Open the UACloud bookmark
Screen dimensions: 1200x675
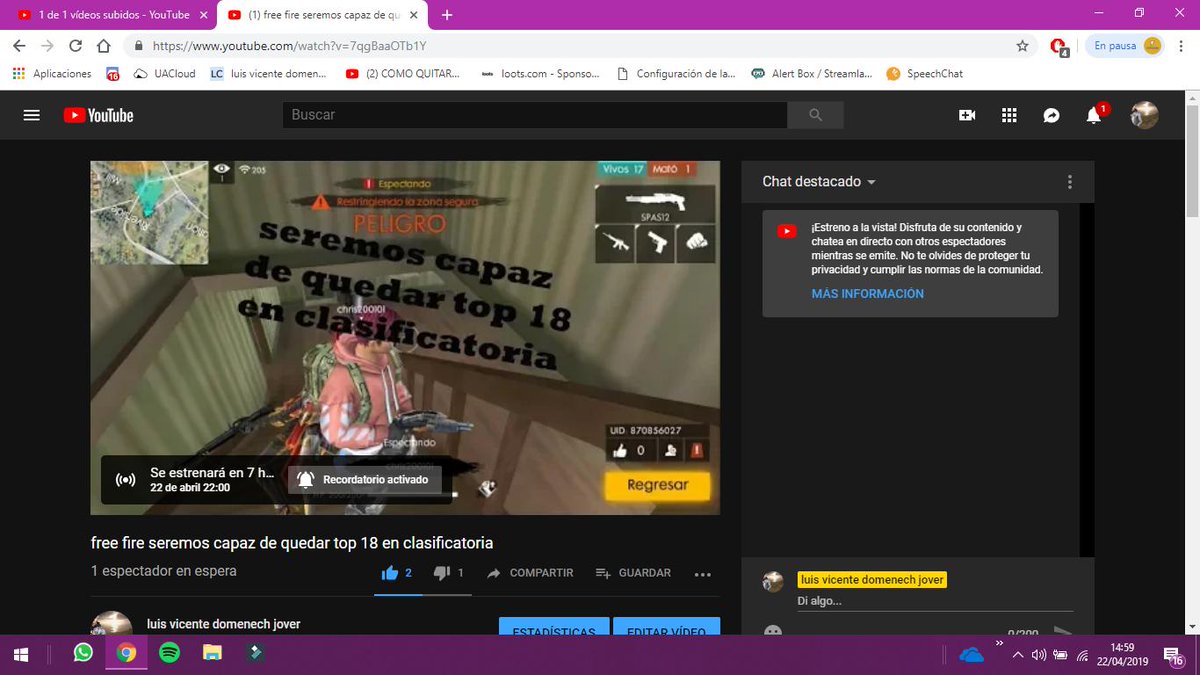point(164,74)
